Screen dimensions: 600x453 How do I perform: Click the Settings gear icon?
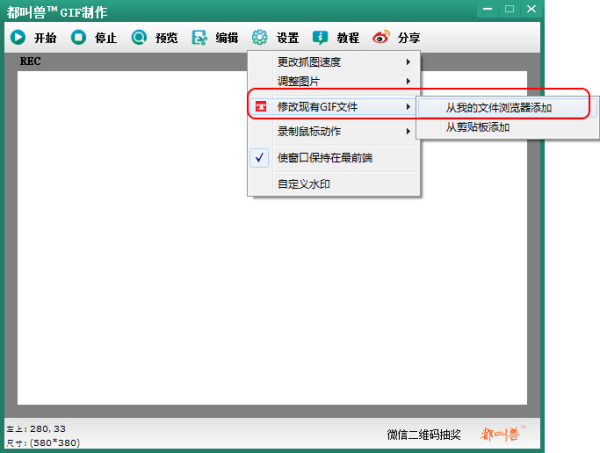(259, 37)
